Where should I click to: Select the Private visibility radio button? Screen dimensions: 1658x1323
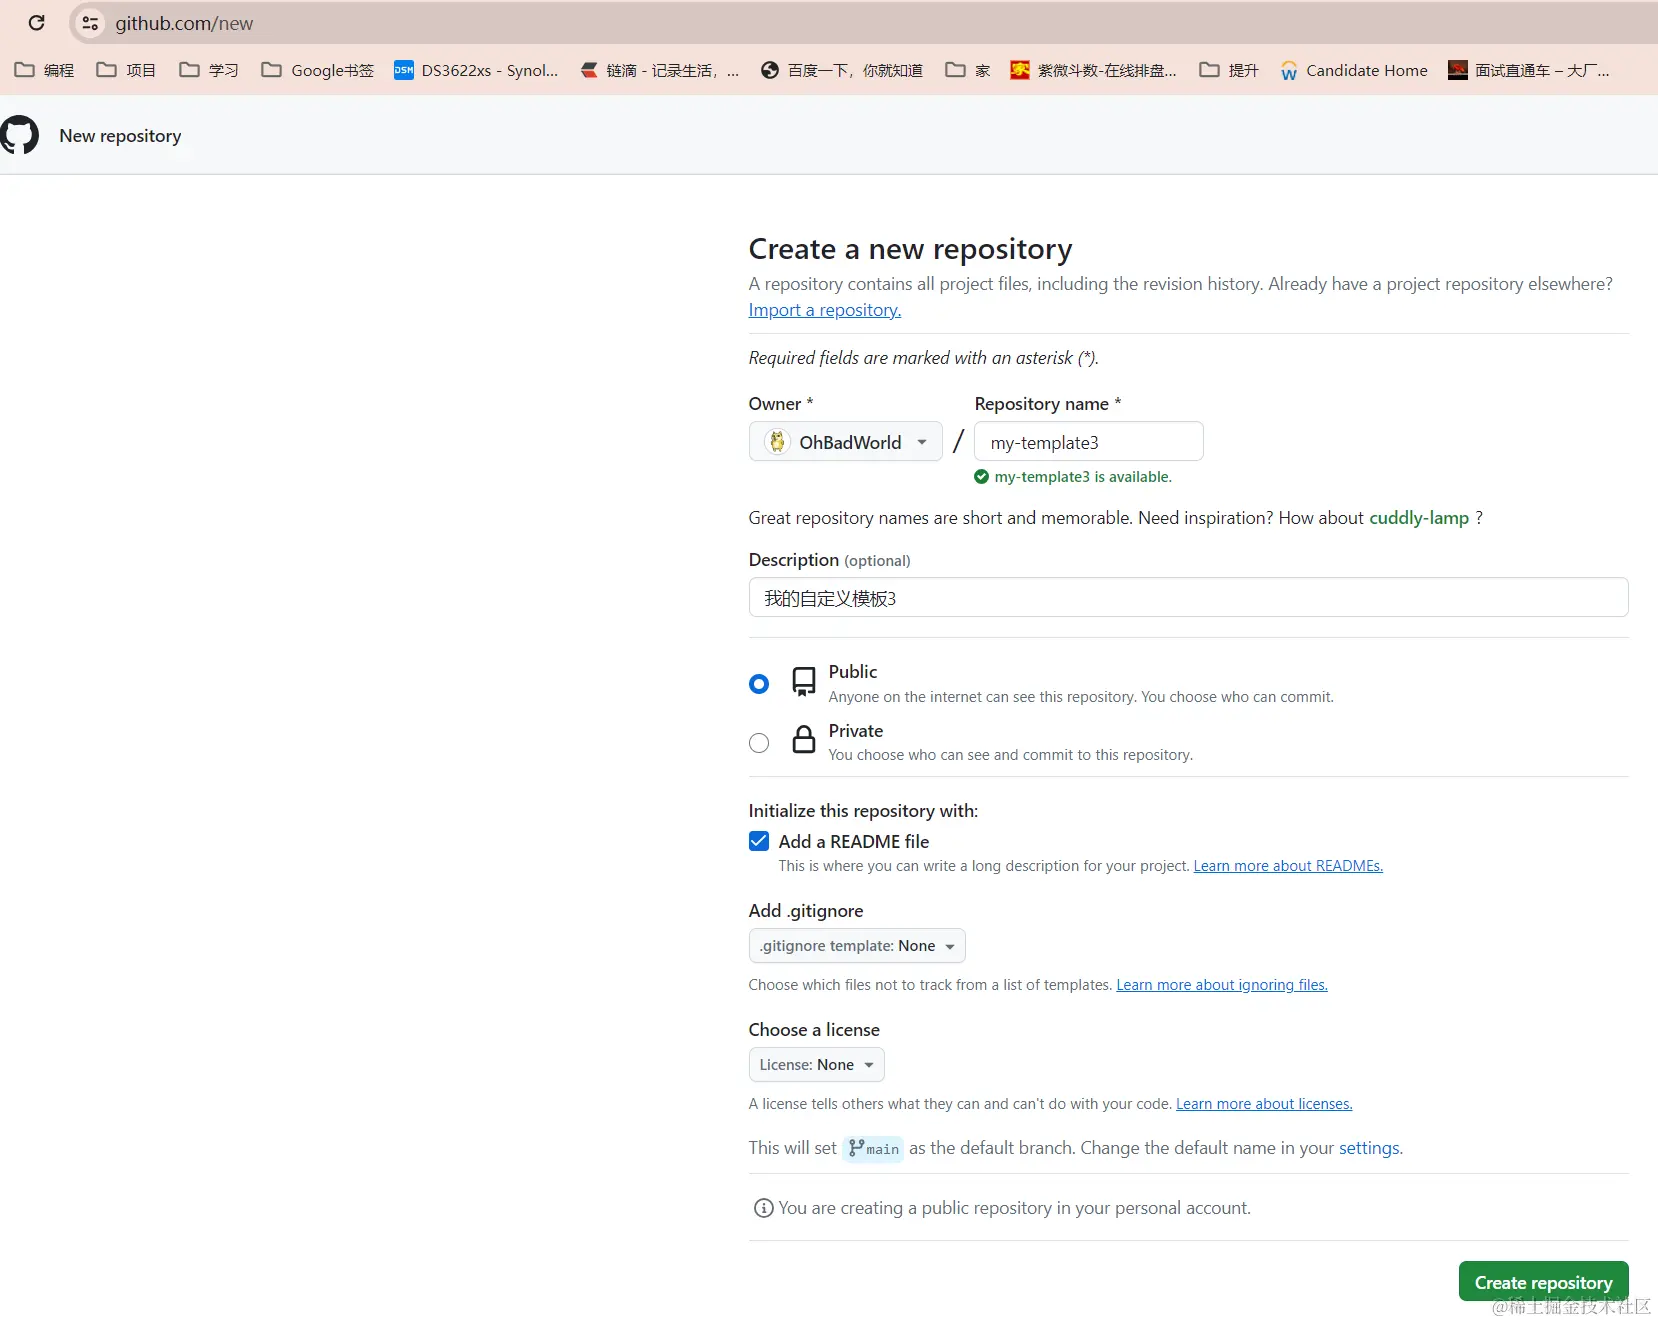click(x=759, y=743)
